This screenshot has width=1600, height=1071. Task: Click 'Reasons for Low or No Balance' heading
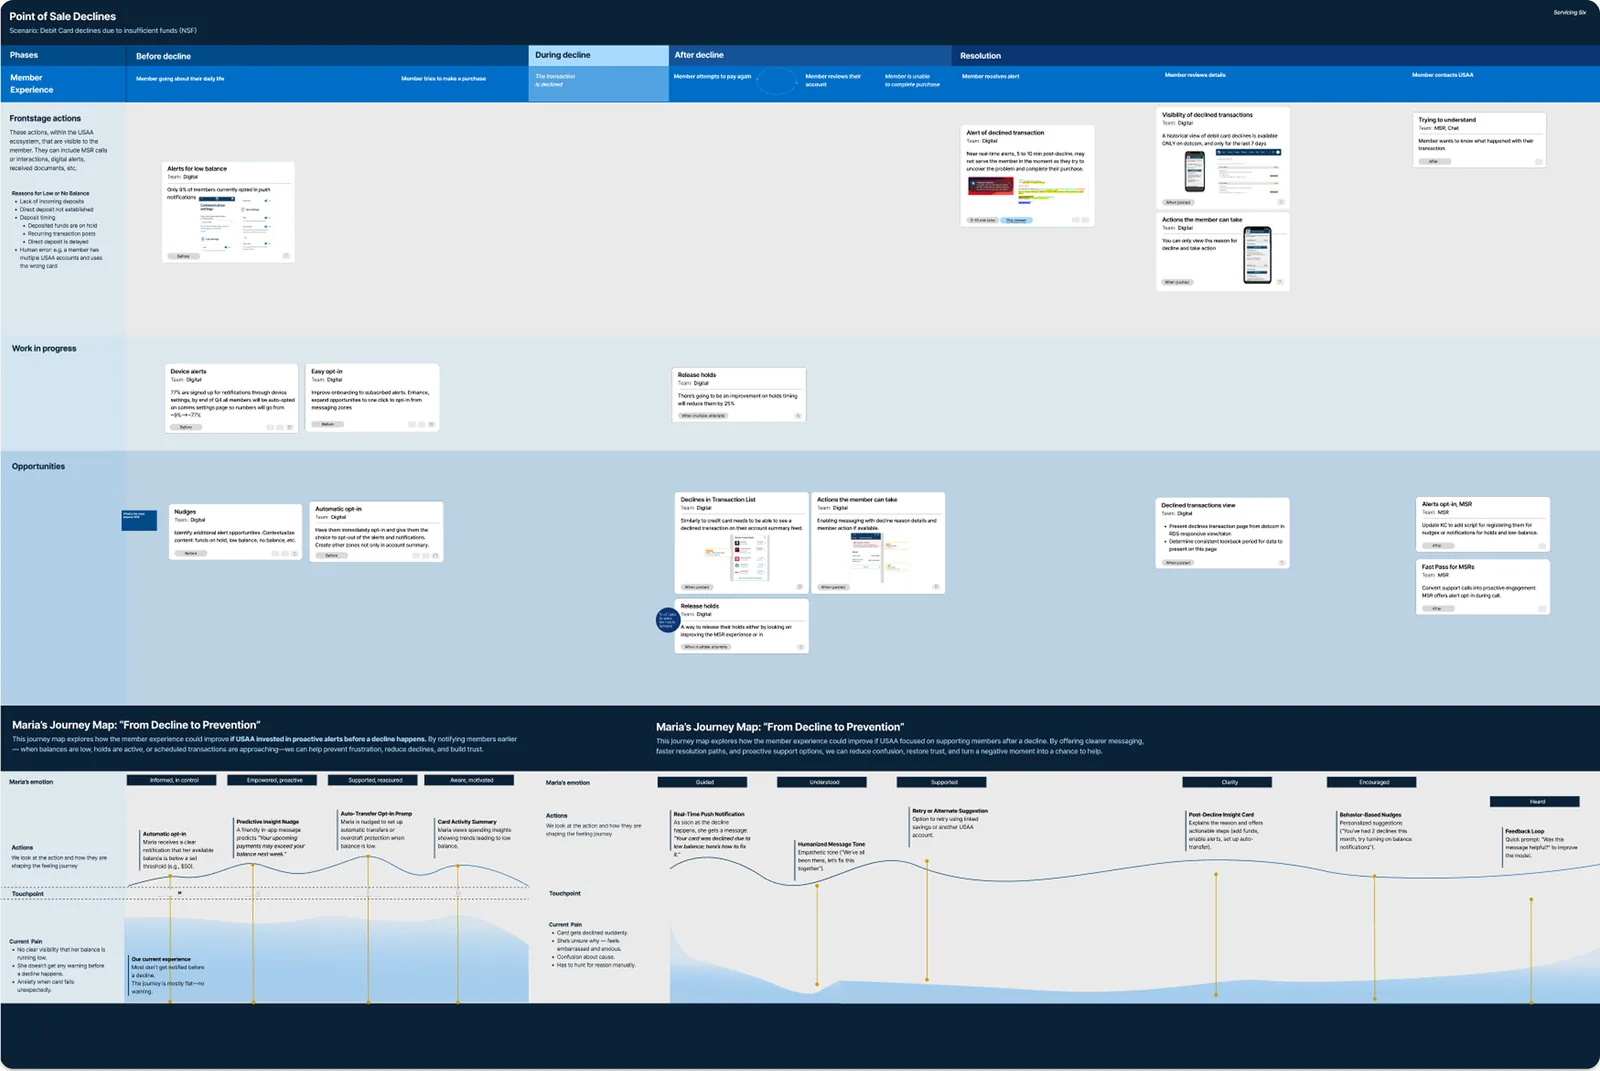pyautogui.click(x=50, y=194)
